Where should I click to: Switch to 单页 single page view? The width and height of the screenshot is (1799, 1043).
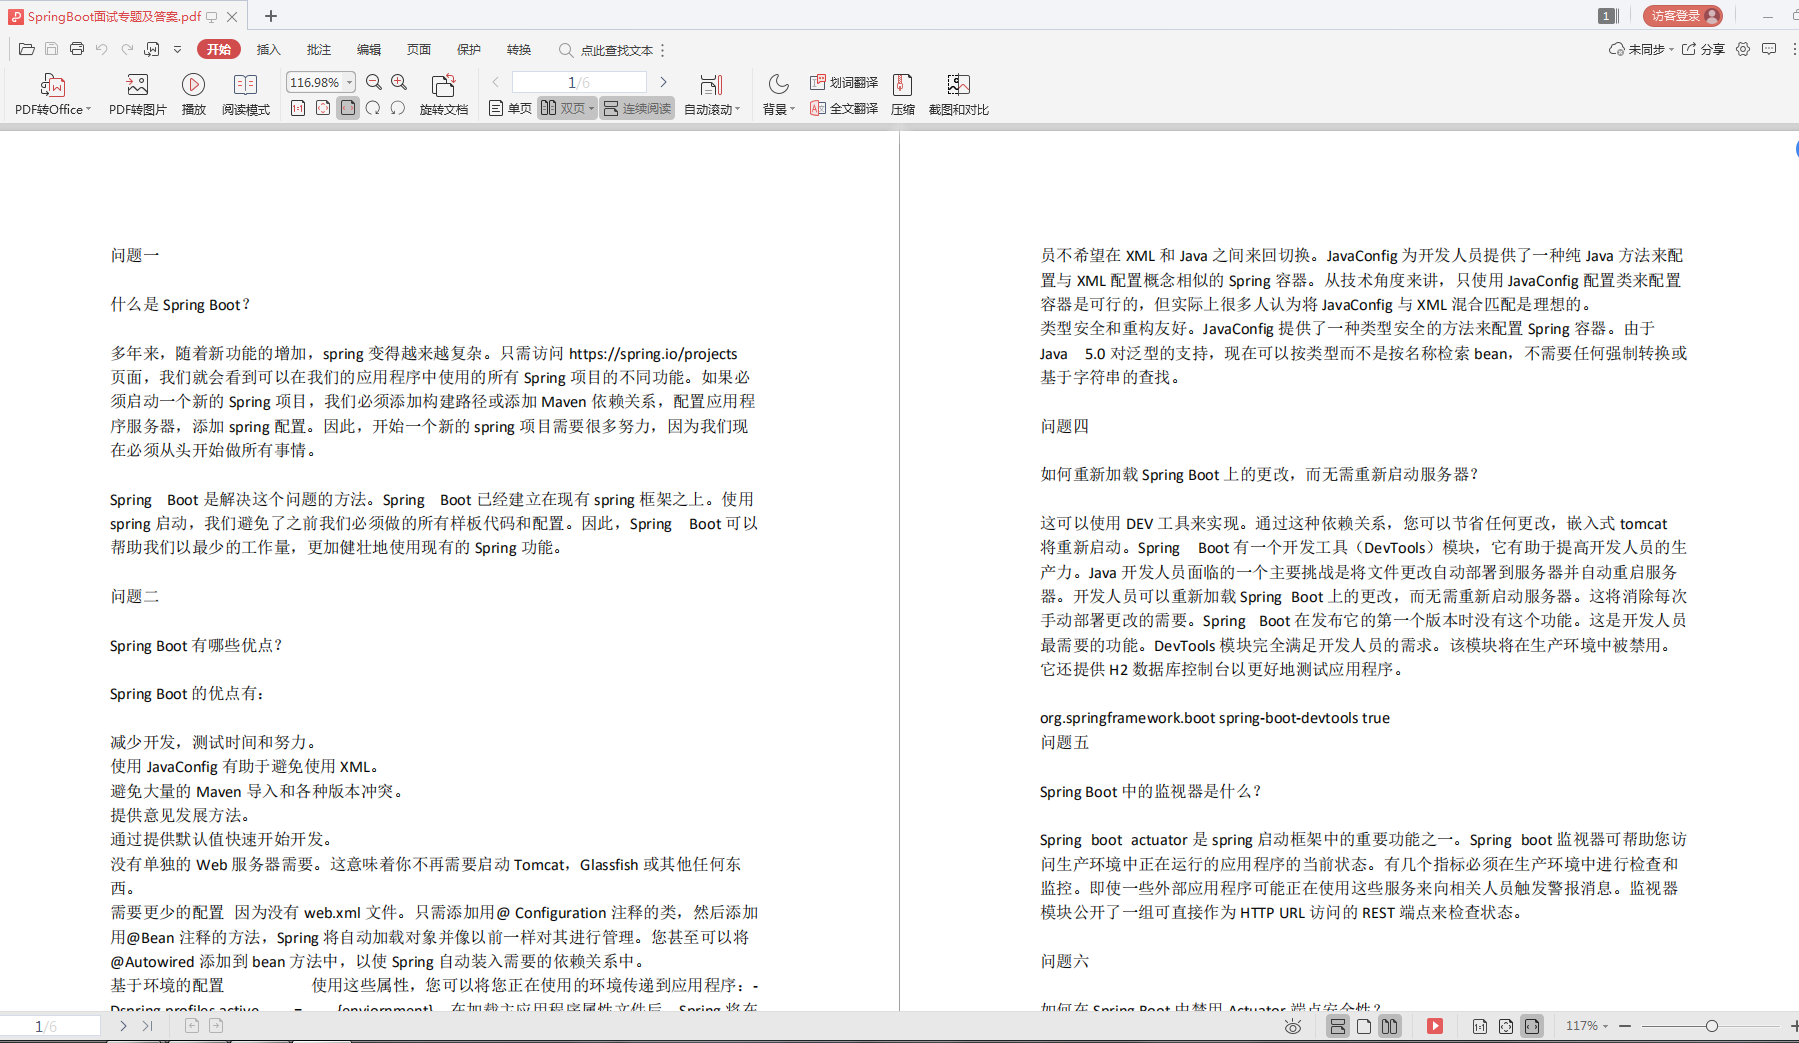pyautogui.click(x=510, y=108)
